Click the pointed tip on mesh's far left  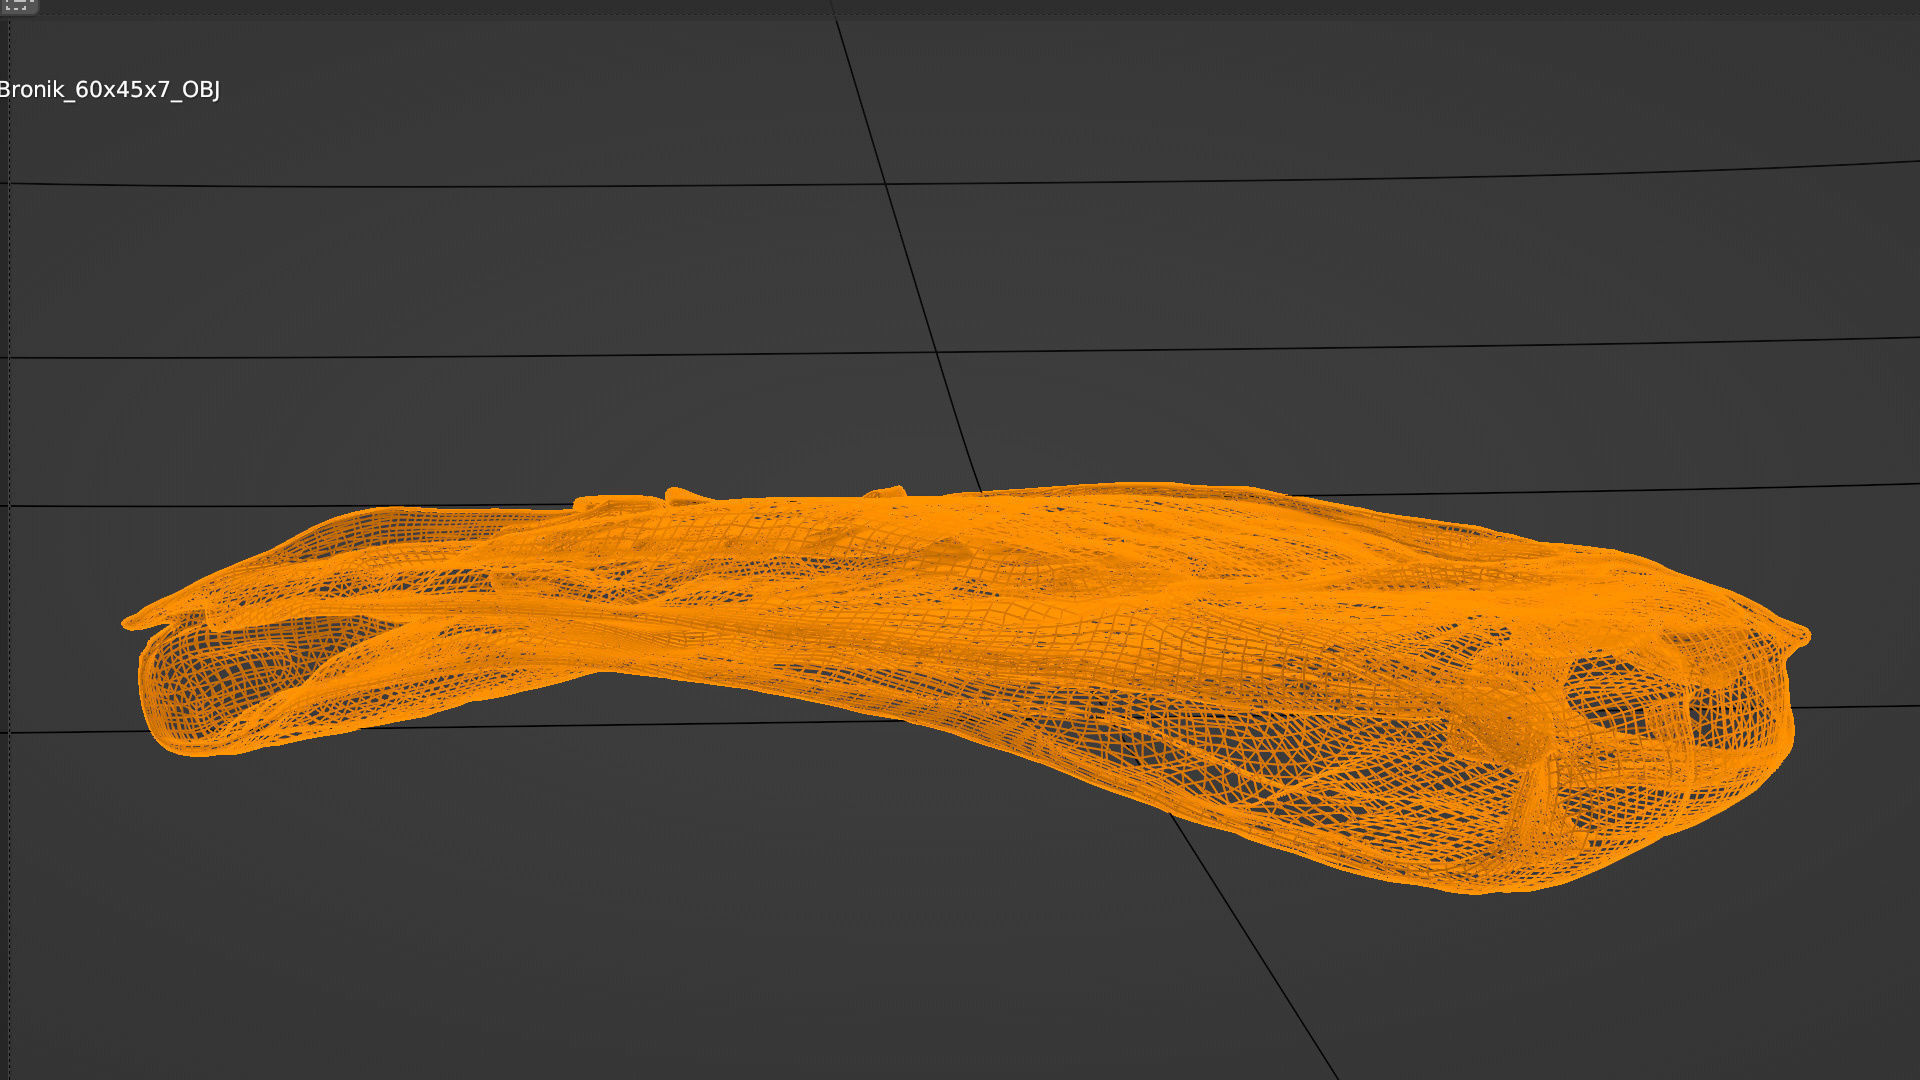click(128, 622)
